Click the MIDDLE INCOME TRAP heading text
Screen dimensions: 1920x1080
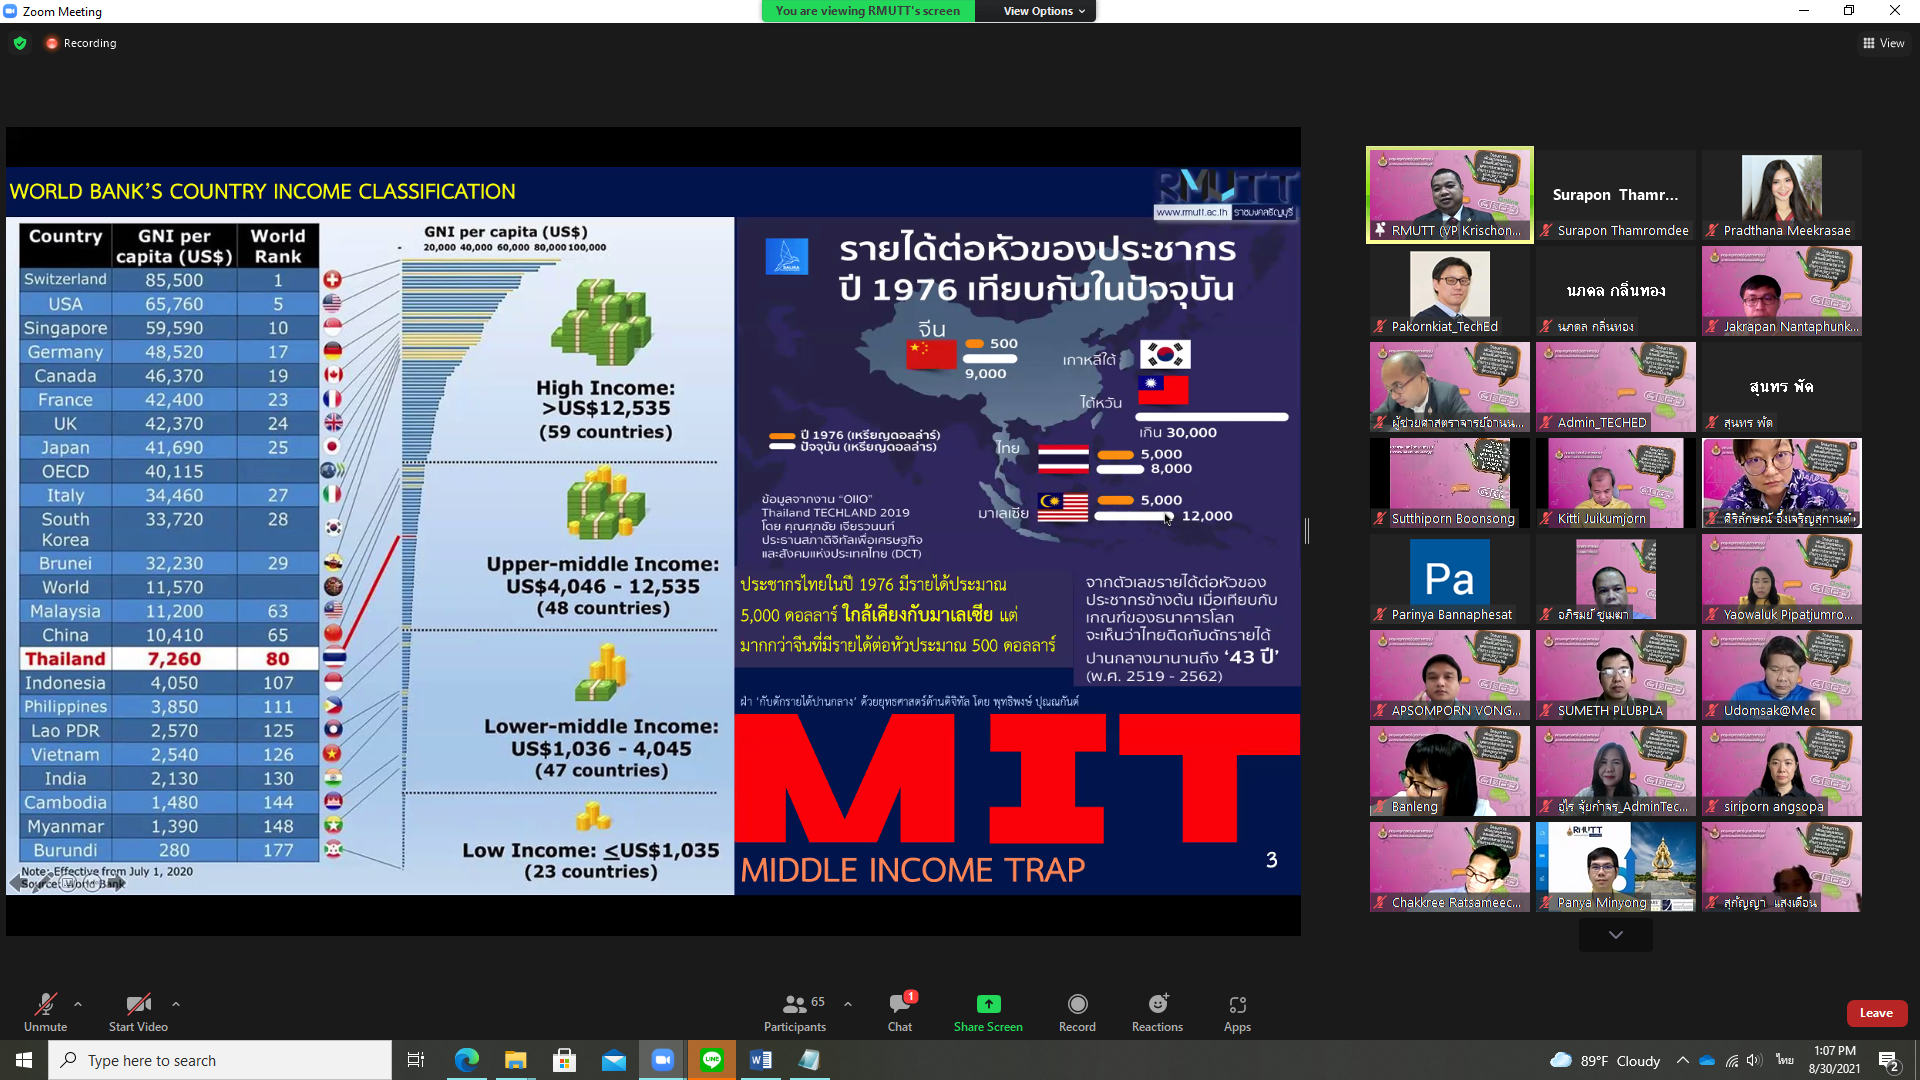pyautogui.click(x=912, y=870)
